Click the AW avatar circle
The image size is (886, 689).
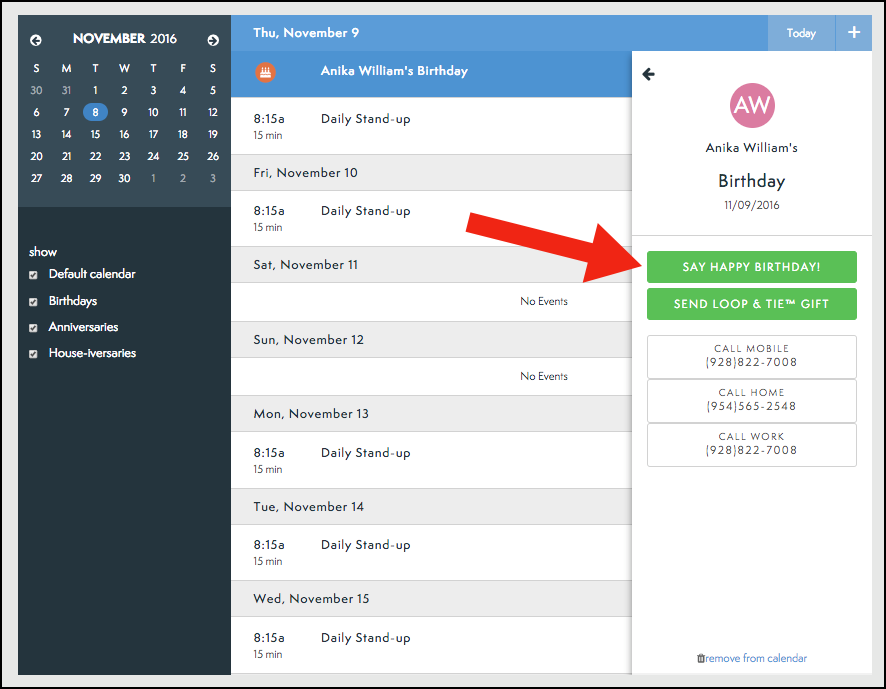point(752,105)
